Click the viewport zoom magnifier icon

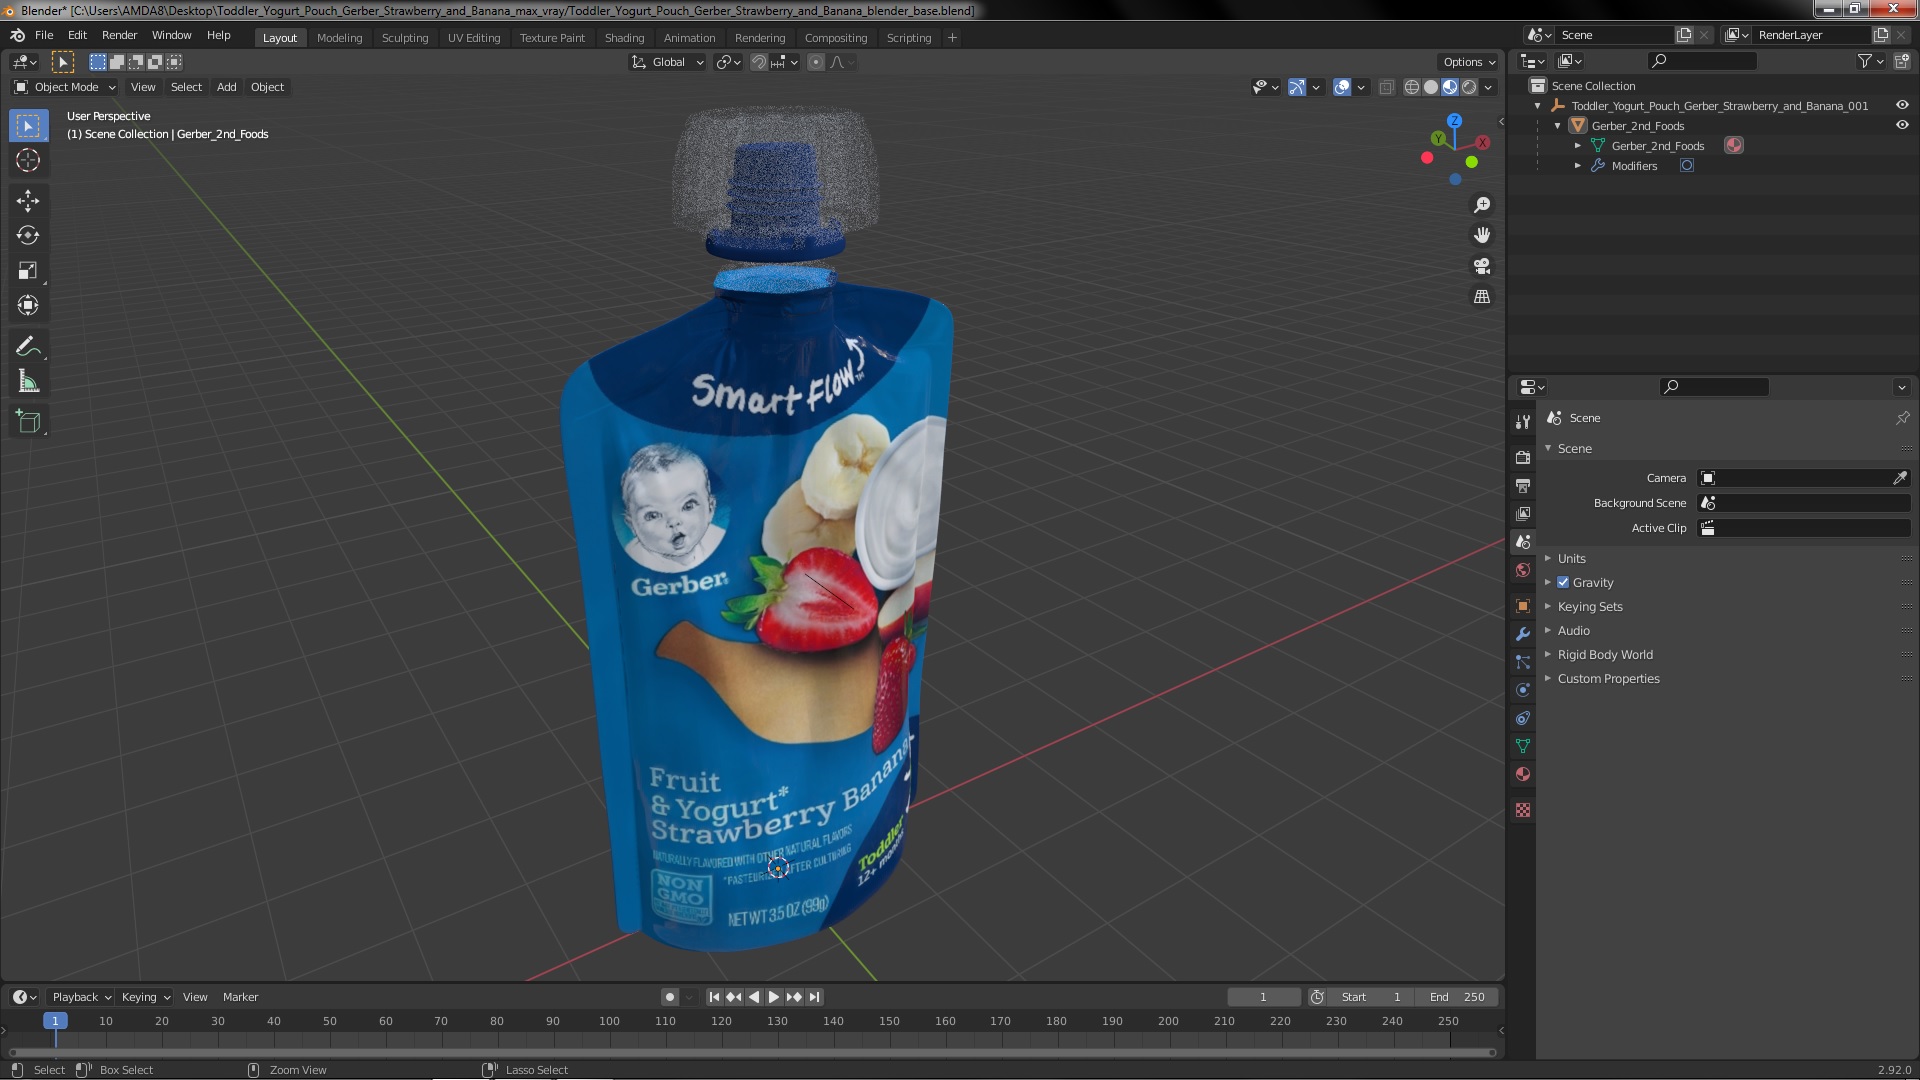pyautogui.click(x=1482, y=205)
